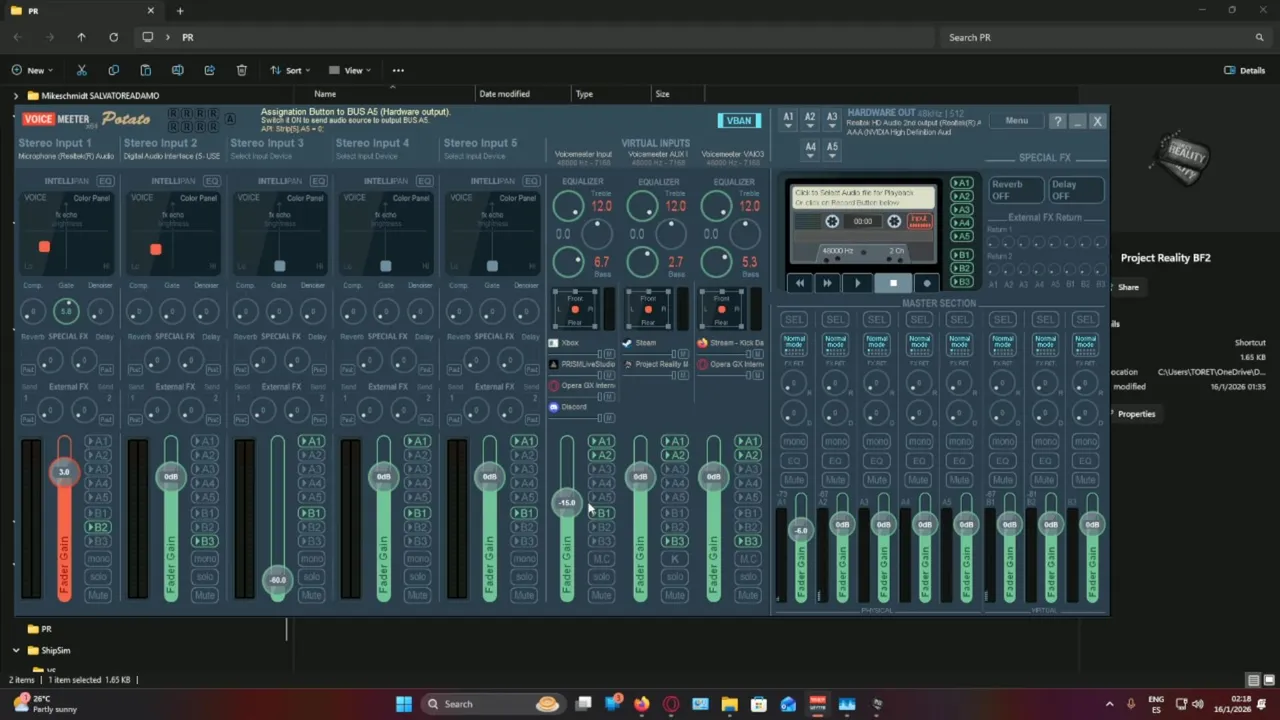Open the Voicemeeter help question-mark icon
This screenshot has height=720, width=1280.
pos(1058,121)
